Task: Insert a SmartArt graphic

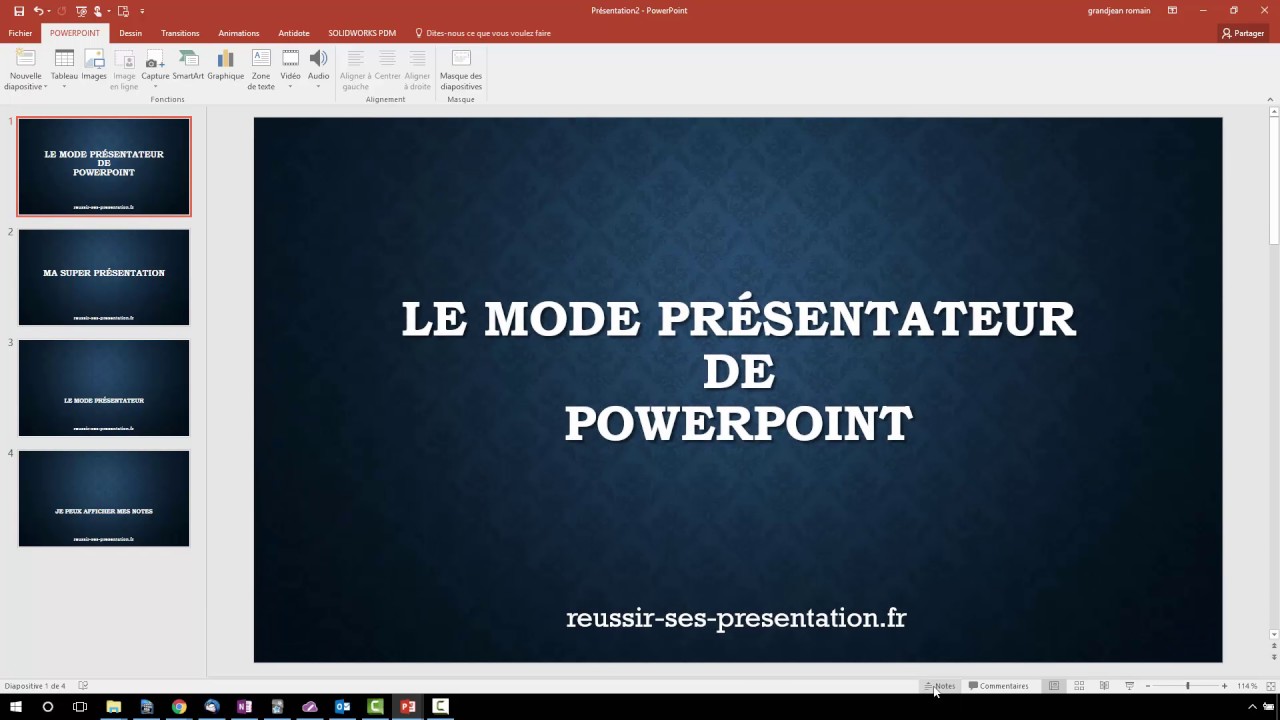Action: [188, 64]
